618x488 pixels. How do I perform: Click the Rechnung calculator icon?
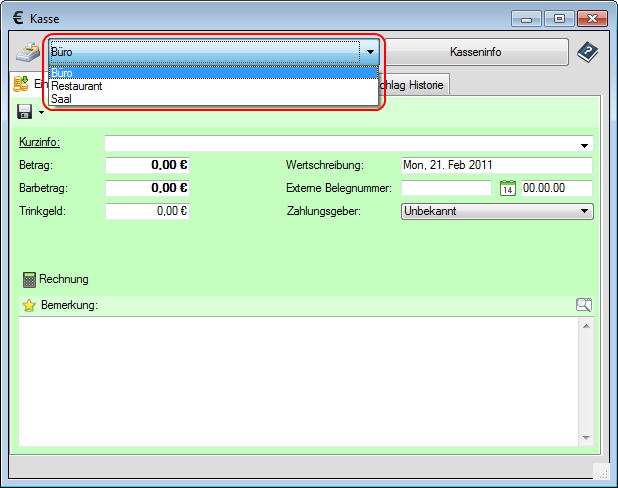pos(29,280)
